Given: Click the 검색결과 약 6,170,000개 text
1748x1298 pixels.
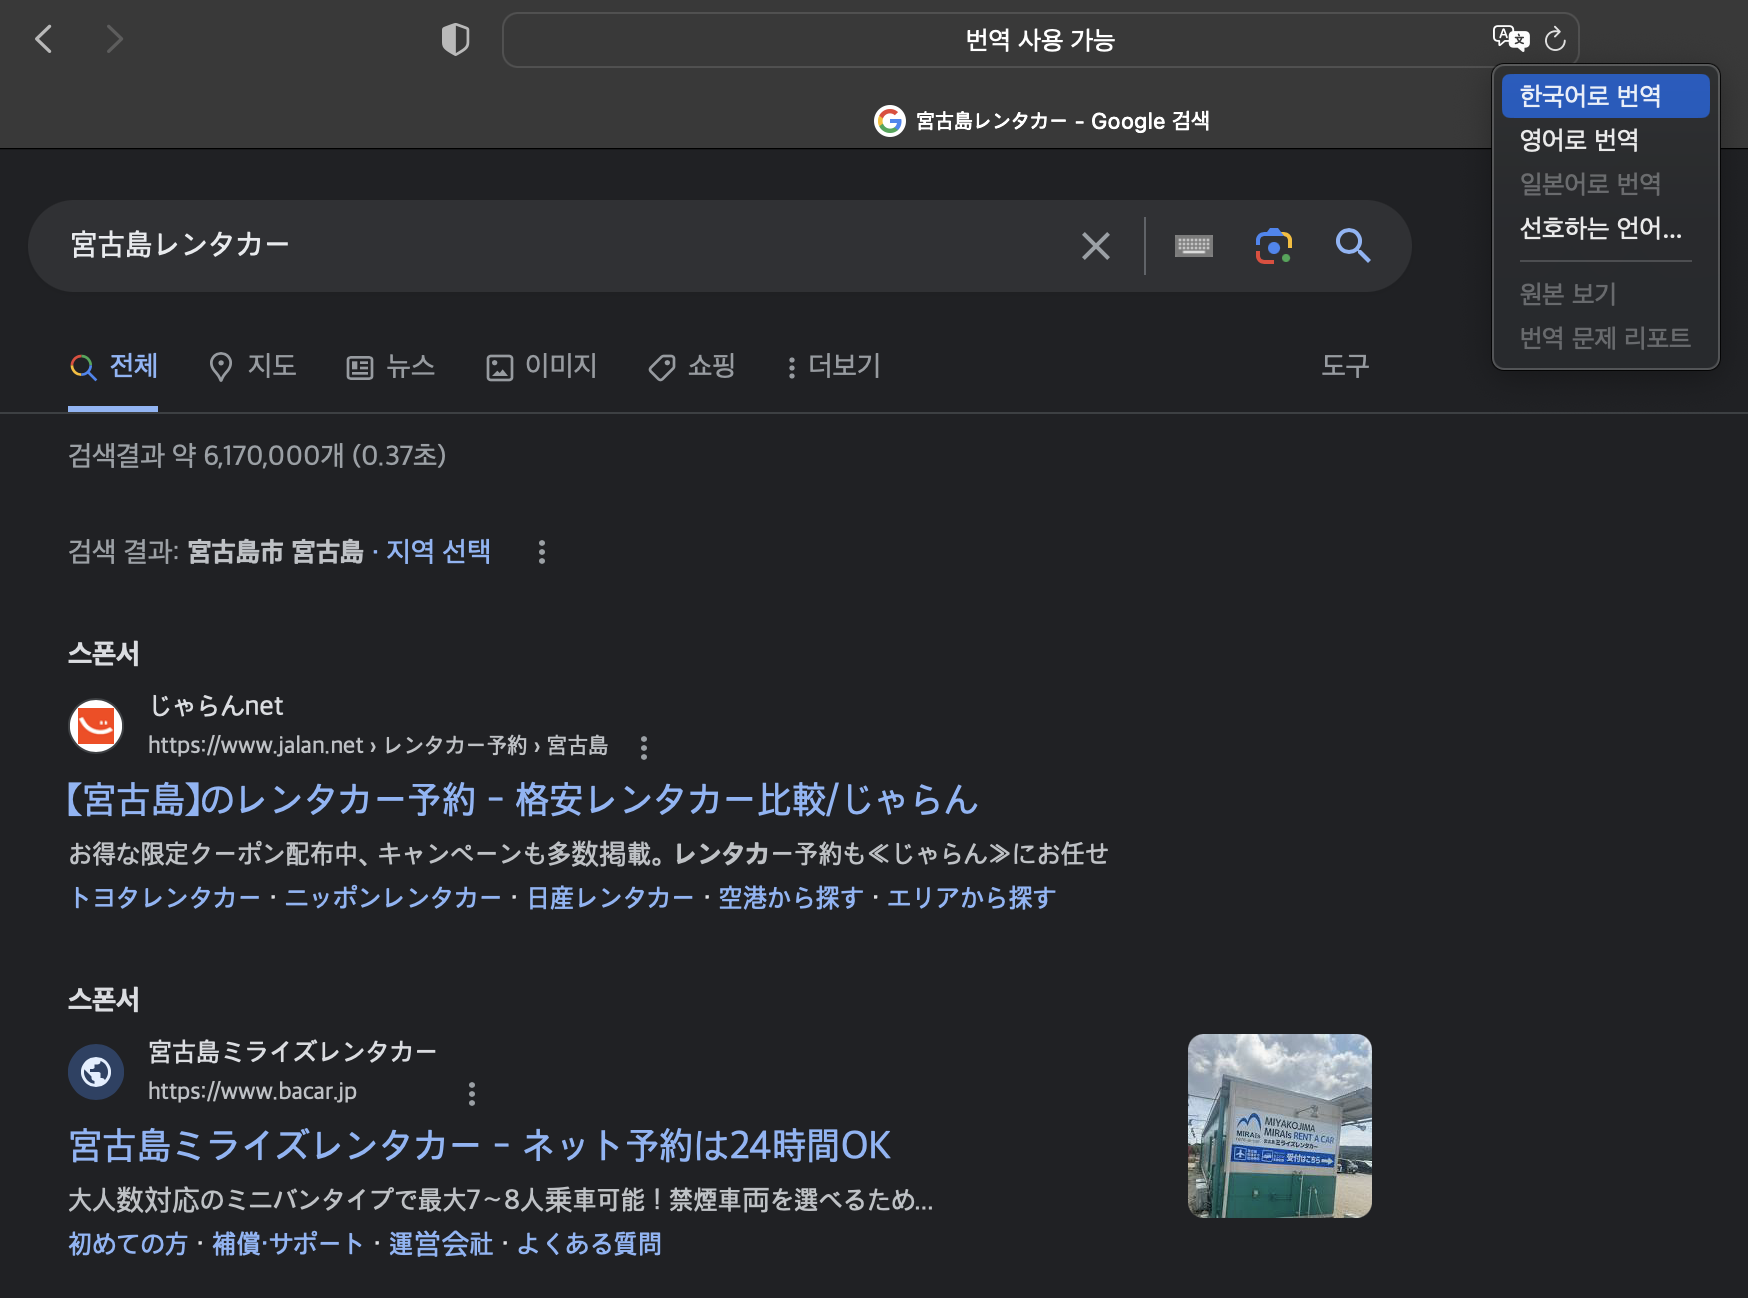Looking at the screenshot, I should [257, 456].
